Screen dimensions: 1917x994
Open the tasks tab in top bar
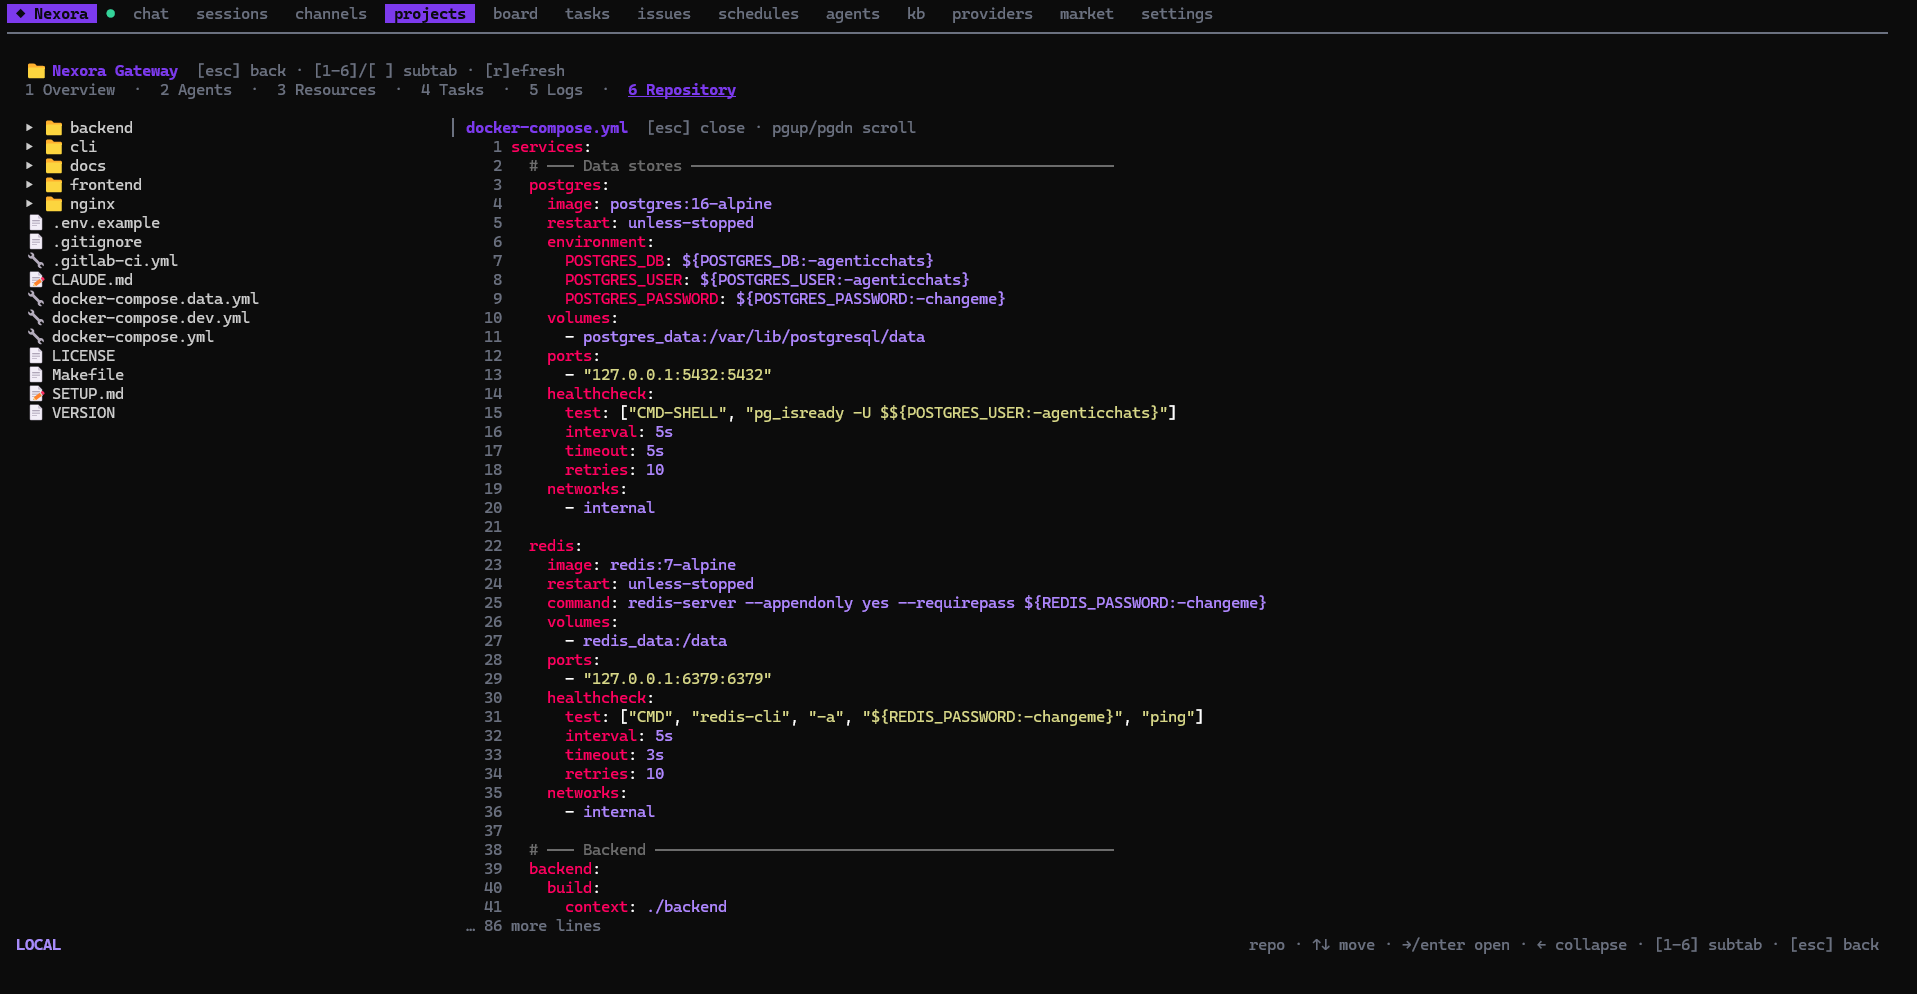click(587, 14)
